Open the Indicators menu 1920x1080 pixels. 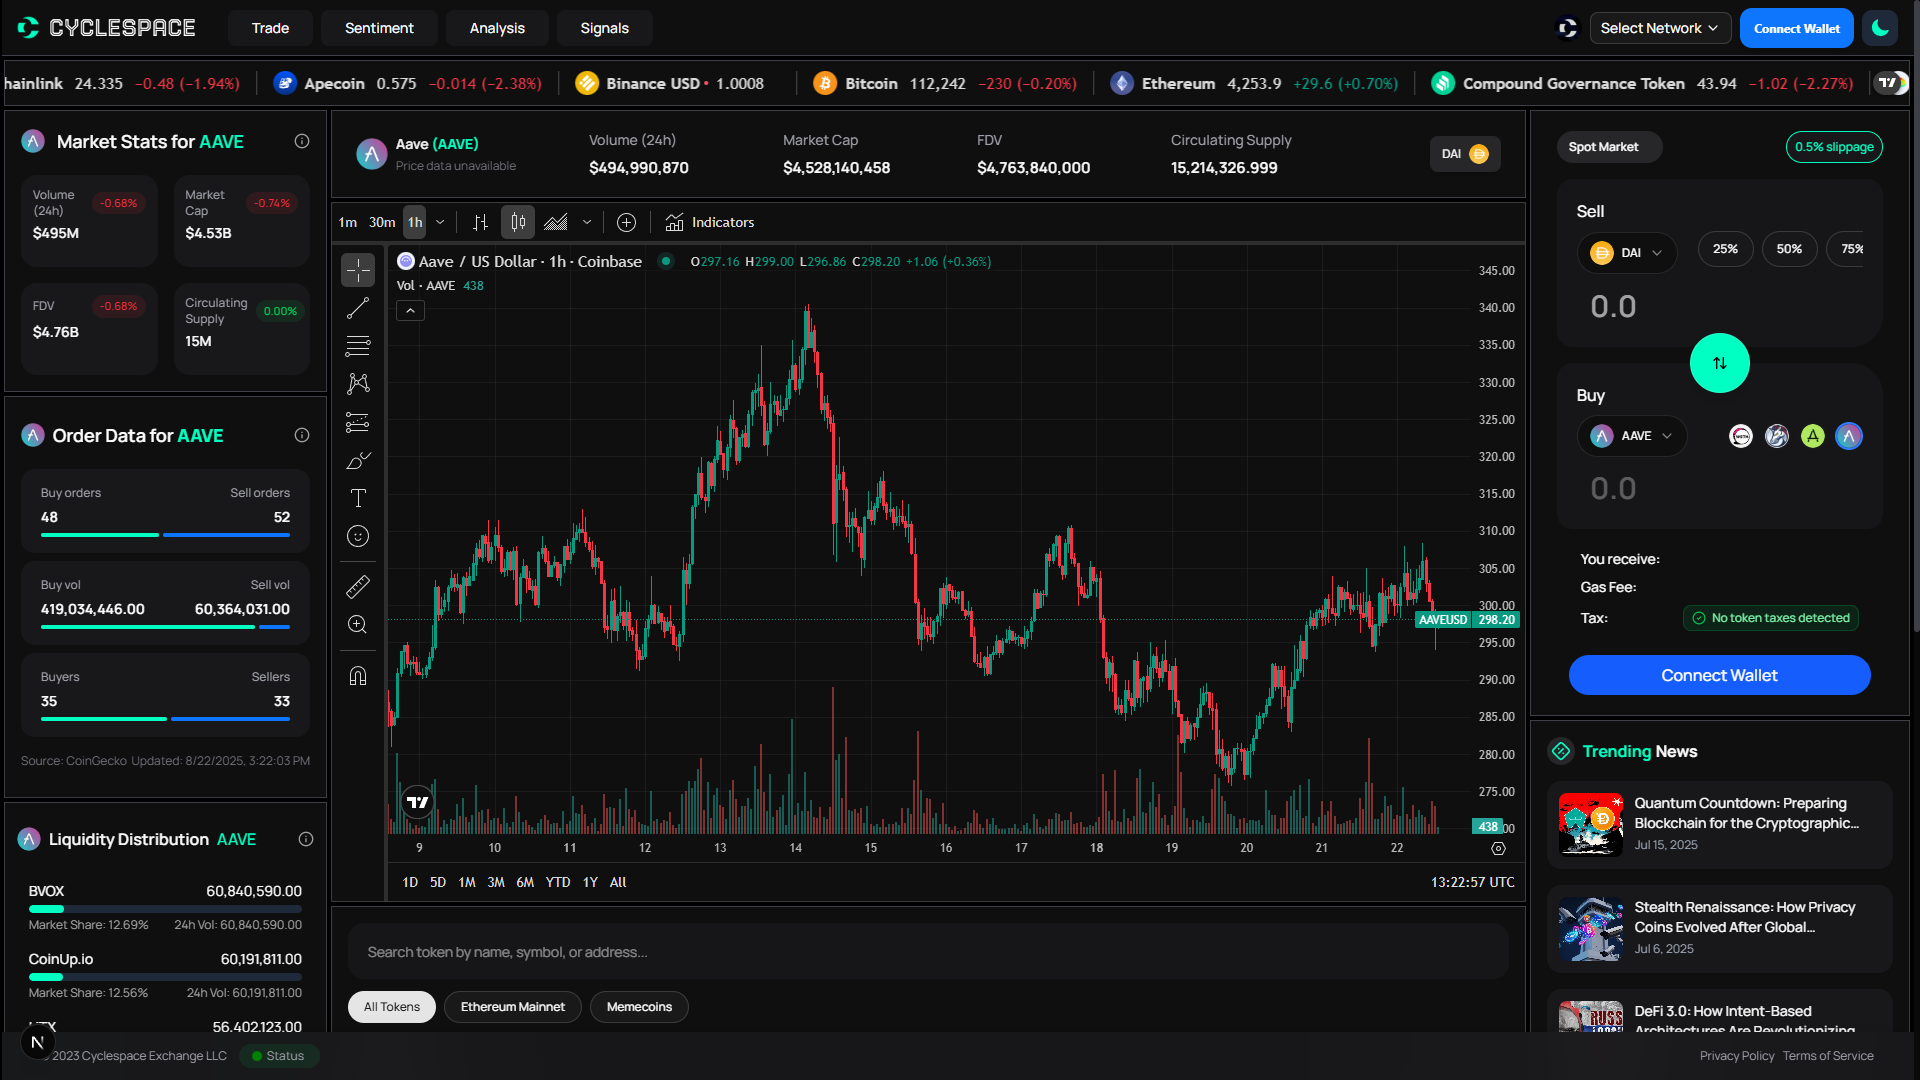(710, 222)
